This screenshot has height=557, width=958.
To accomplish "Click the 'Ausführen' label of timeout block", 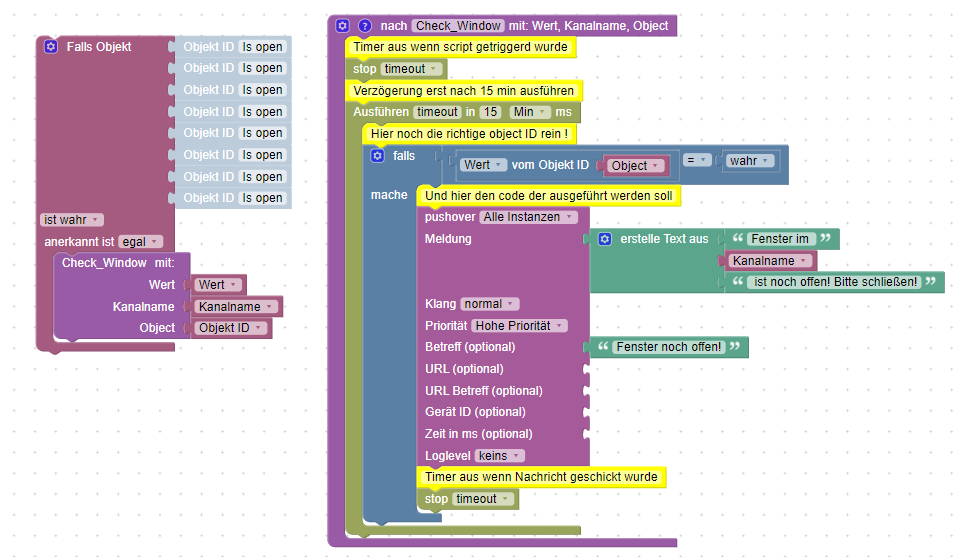I will 381,112.
